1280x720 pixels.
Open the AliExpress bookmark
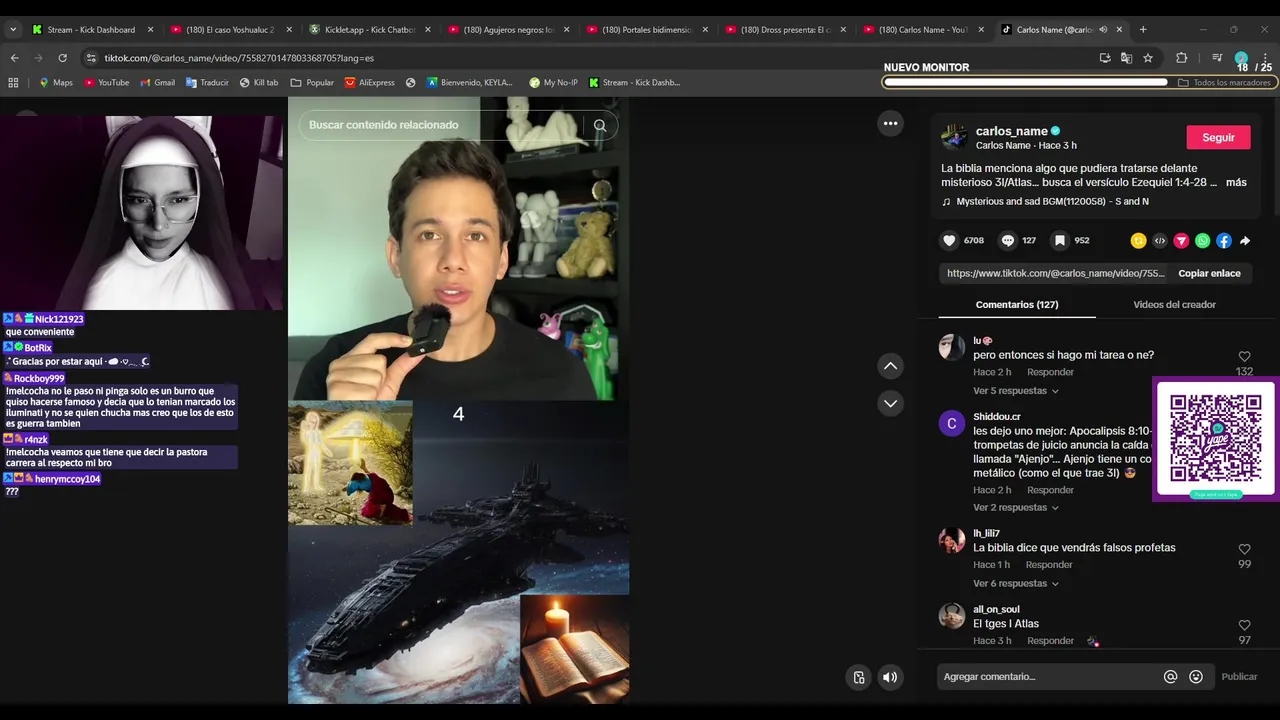(369, 82)
